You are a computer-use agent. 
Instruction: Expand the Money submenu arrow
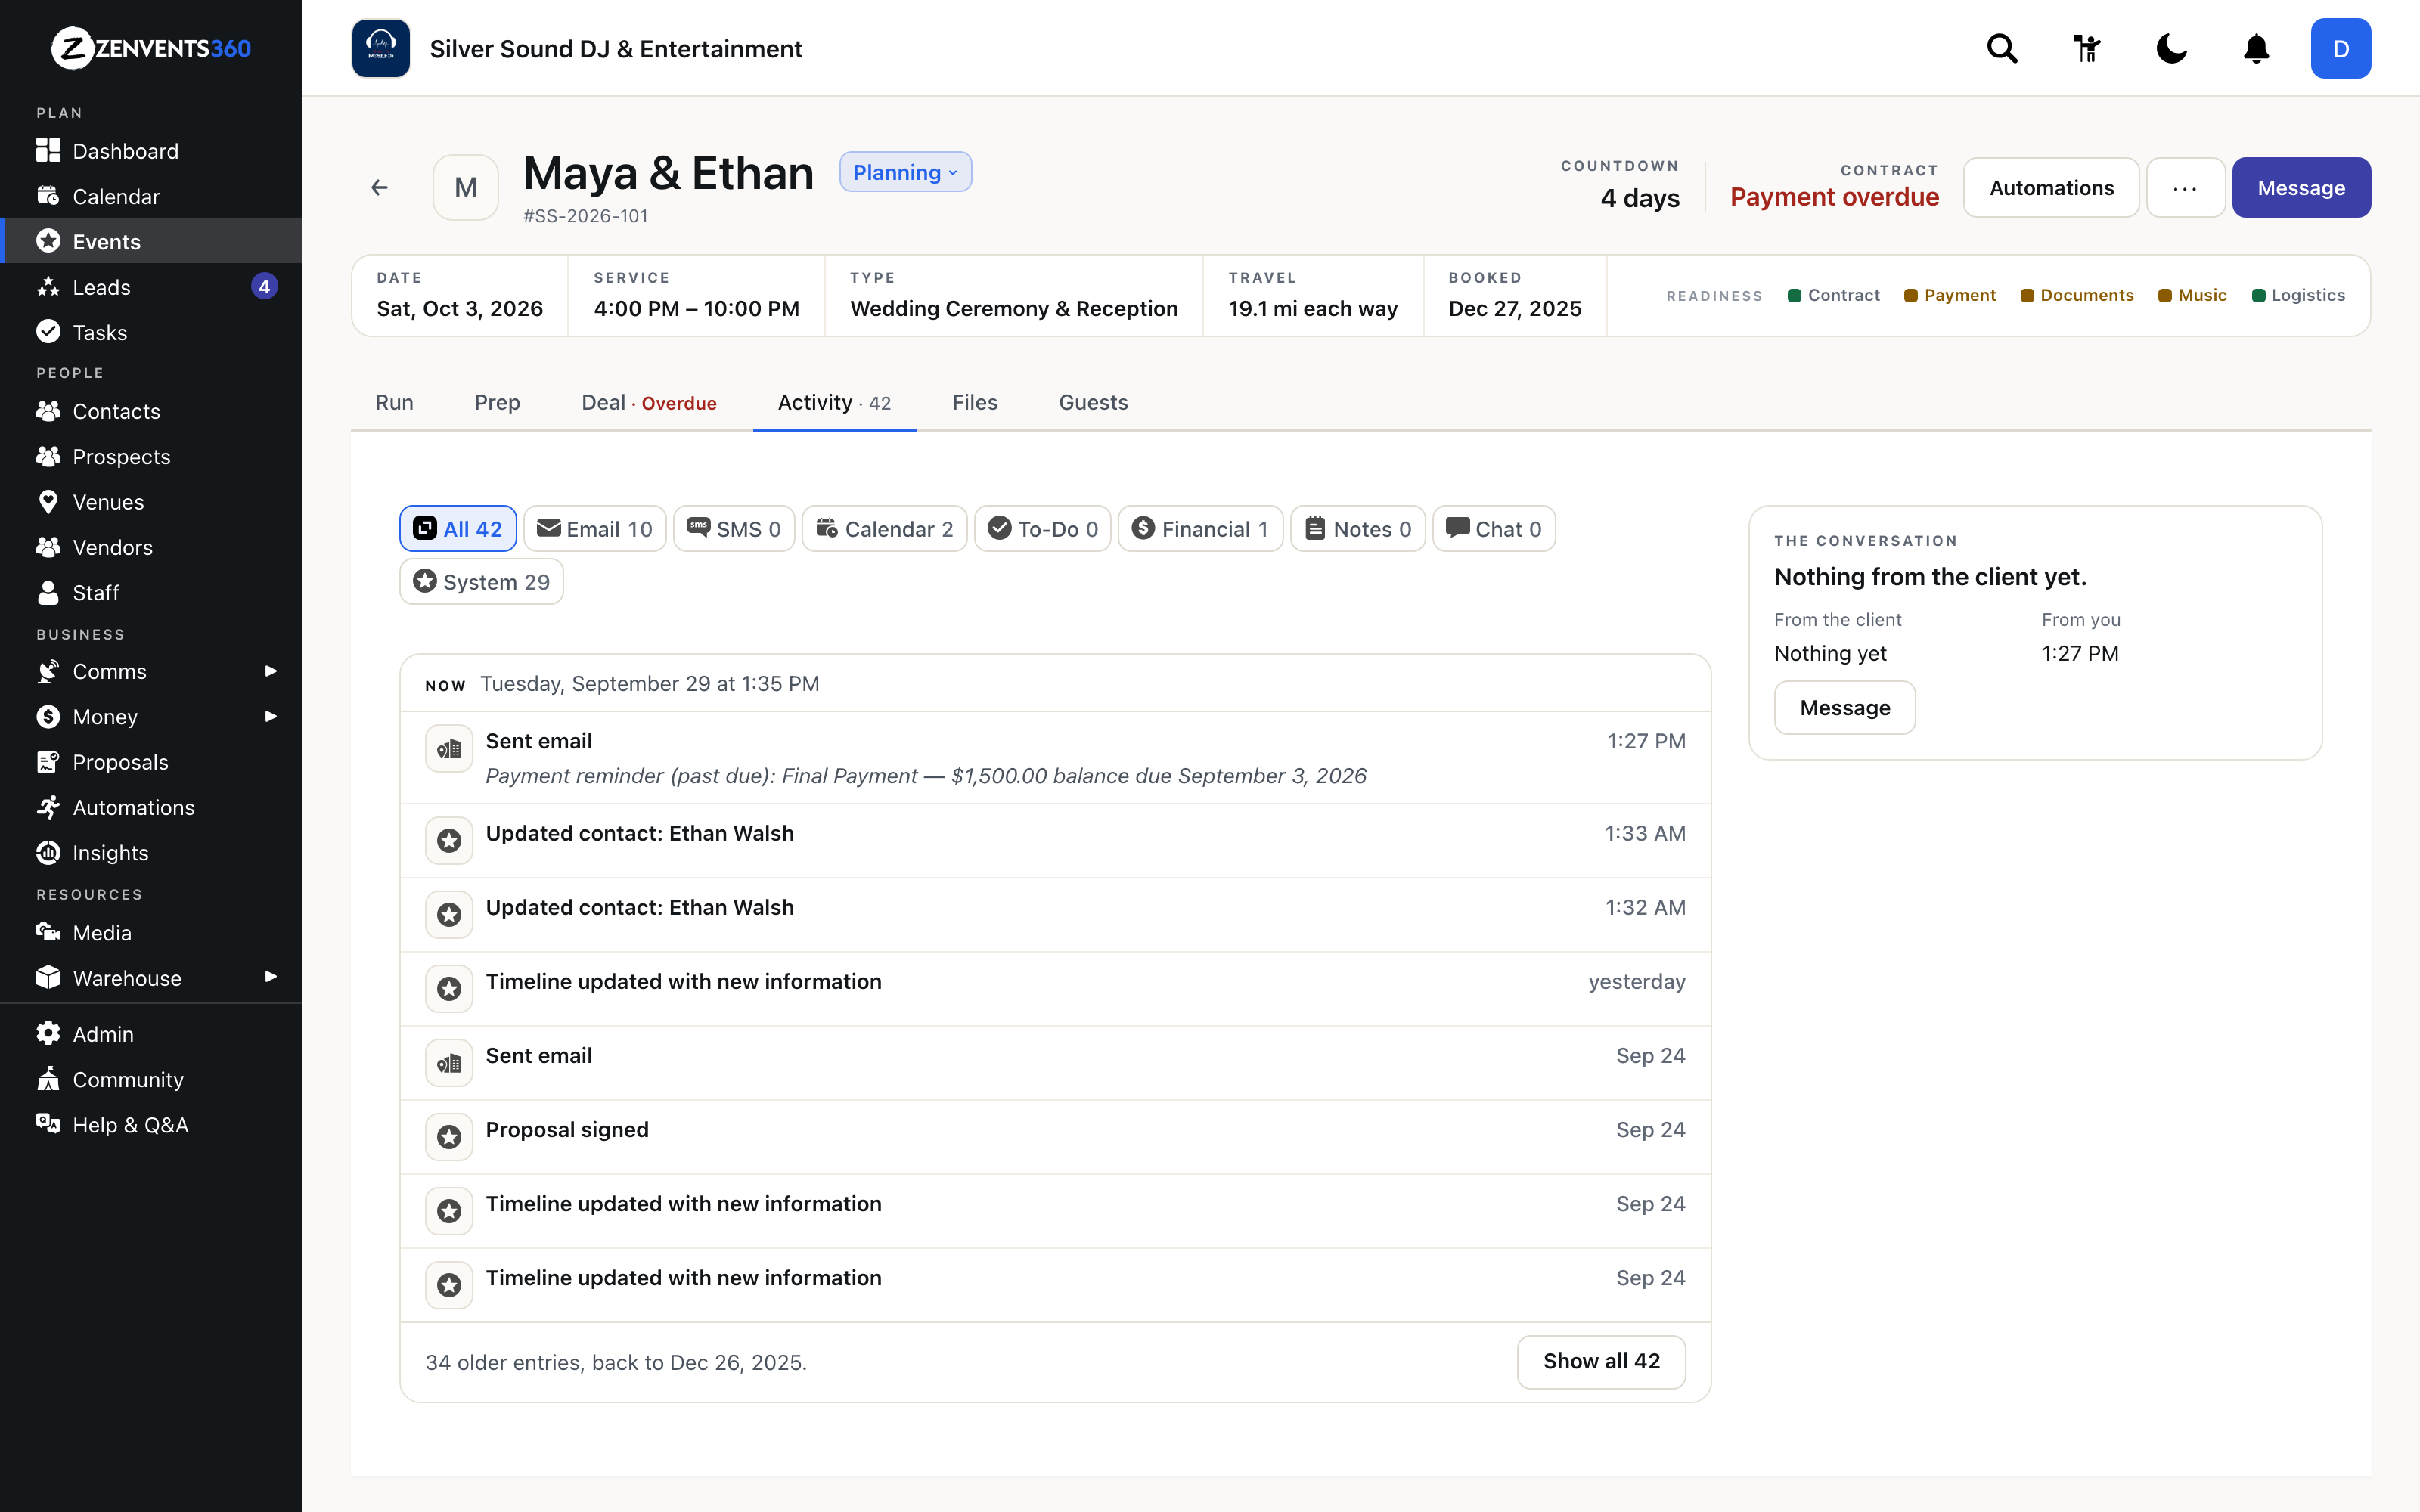pyautogui.click(x=270, y=716)
